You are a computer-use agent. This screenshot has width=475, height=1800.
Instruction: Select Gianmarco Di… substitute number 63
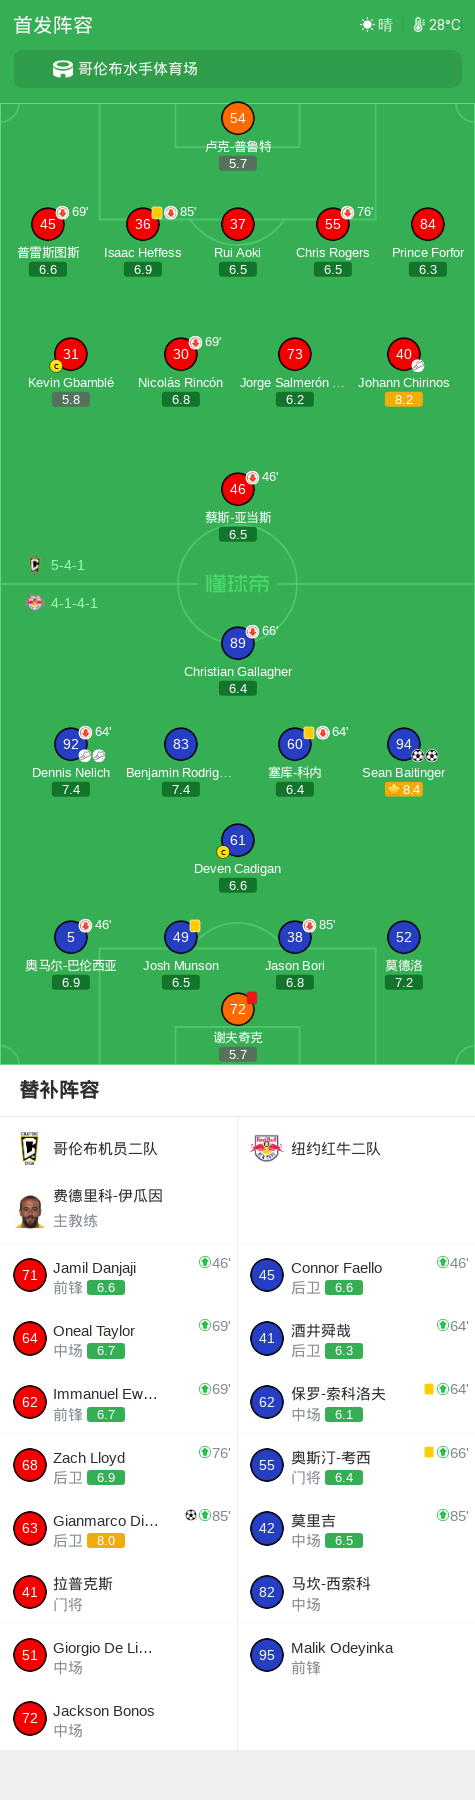click(30, 1528)
